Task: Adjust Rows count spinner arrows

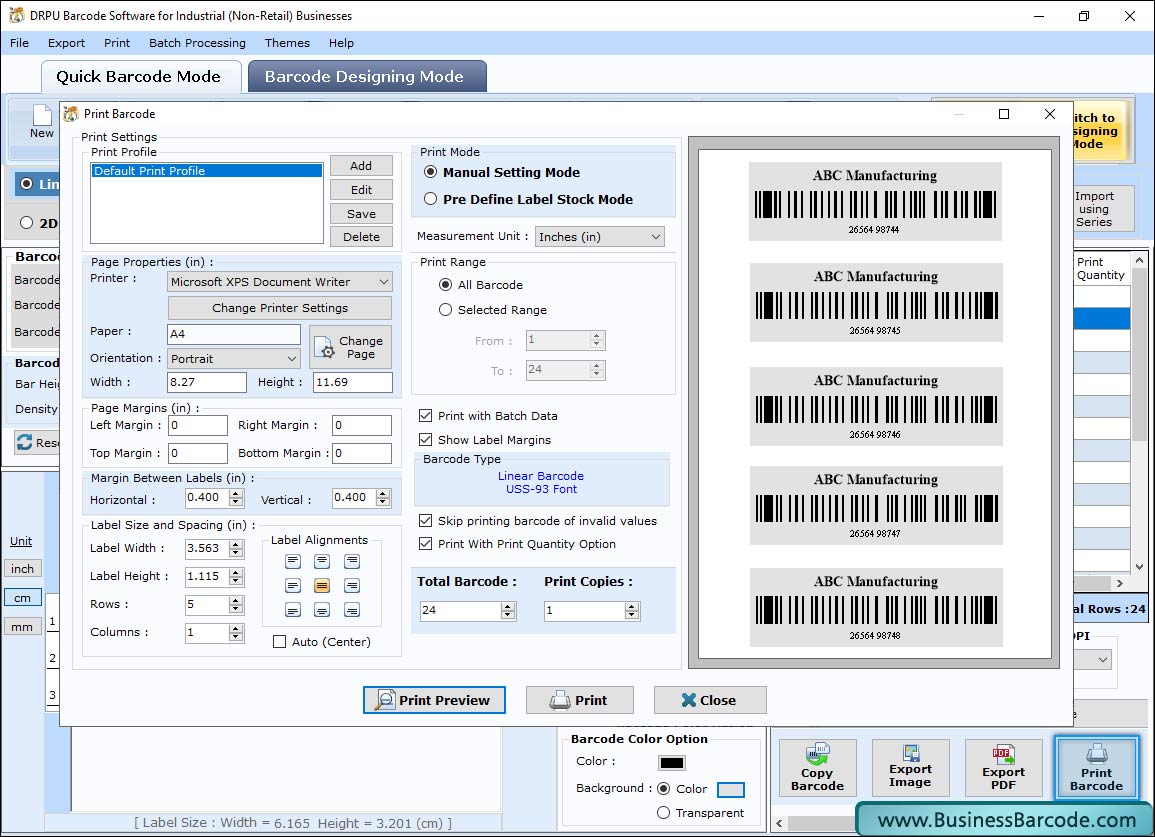Action: [x=236, y=605]
